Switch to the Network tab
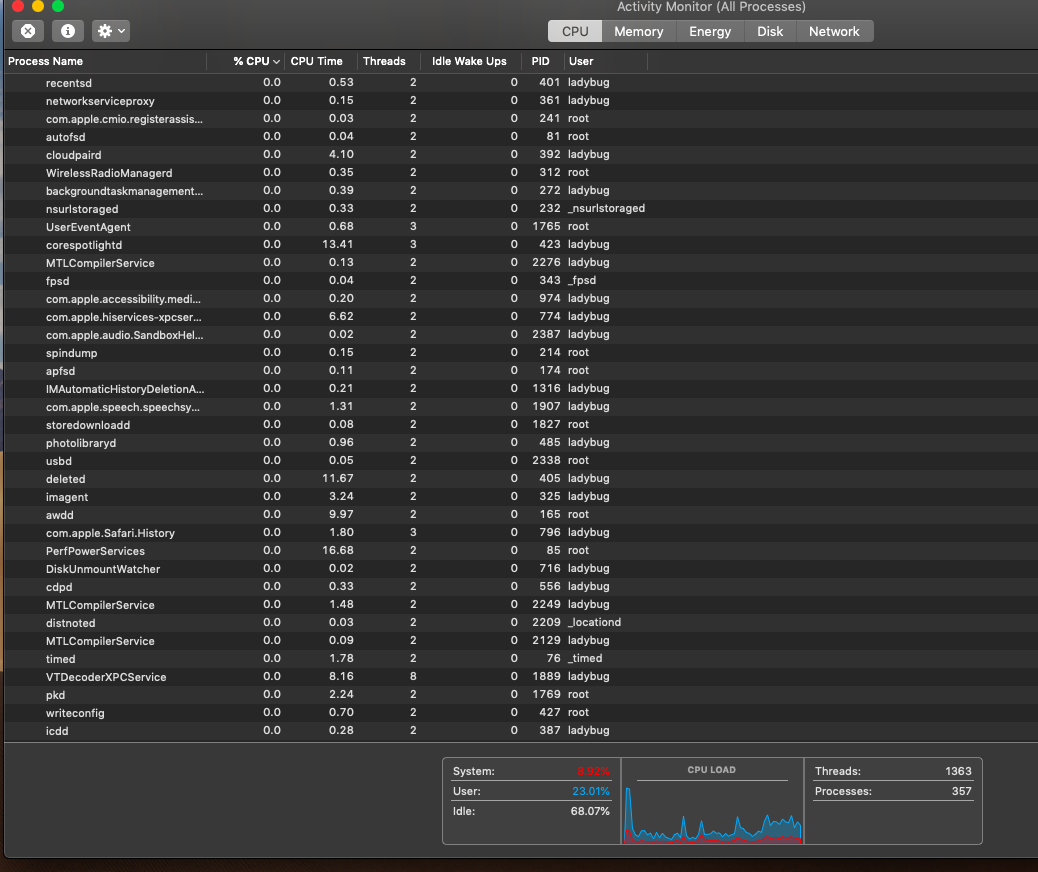This screenshot has width=1038, height=872. [x=834, y=31]
